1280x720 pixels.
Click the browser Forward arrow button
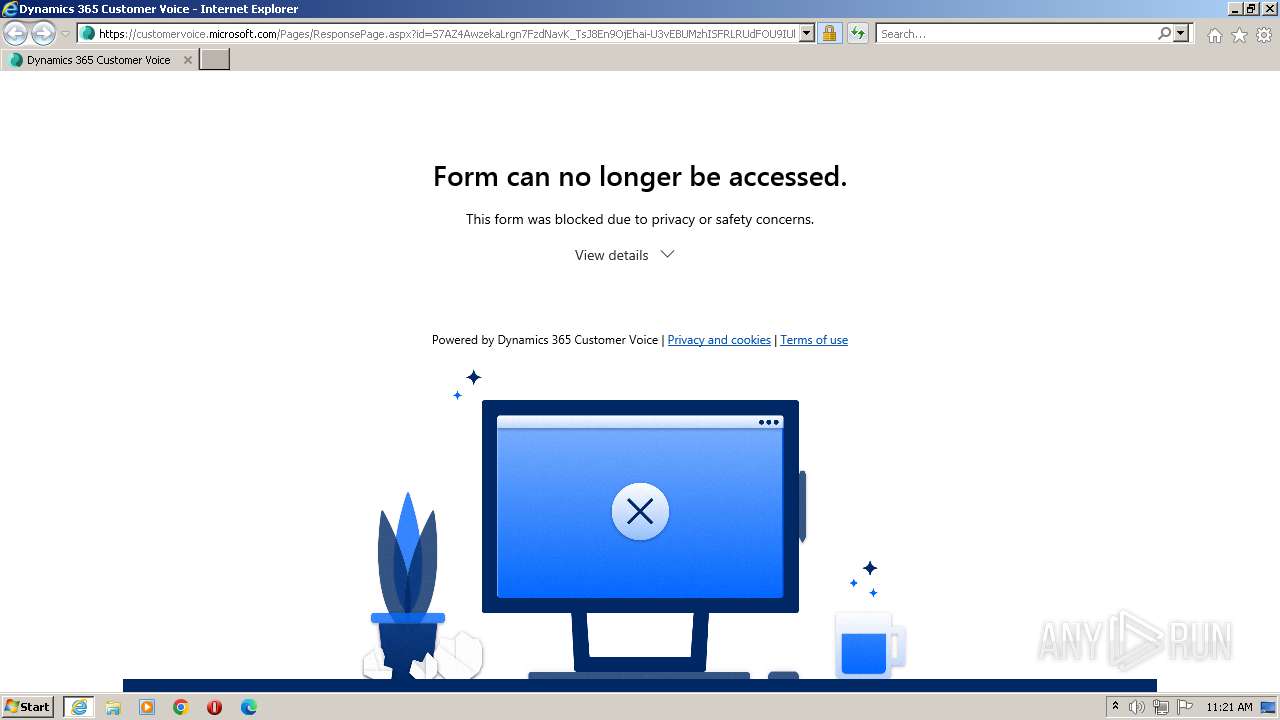pos(43,34)
